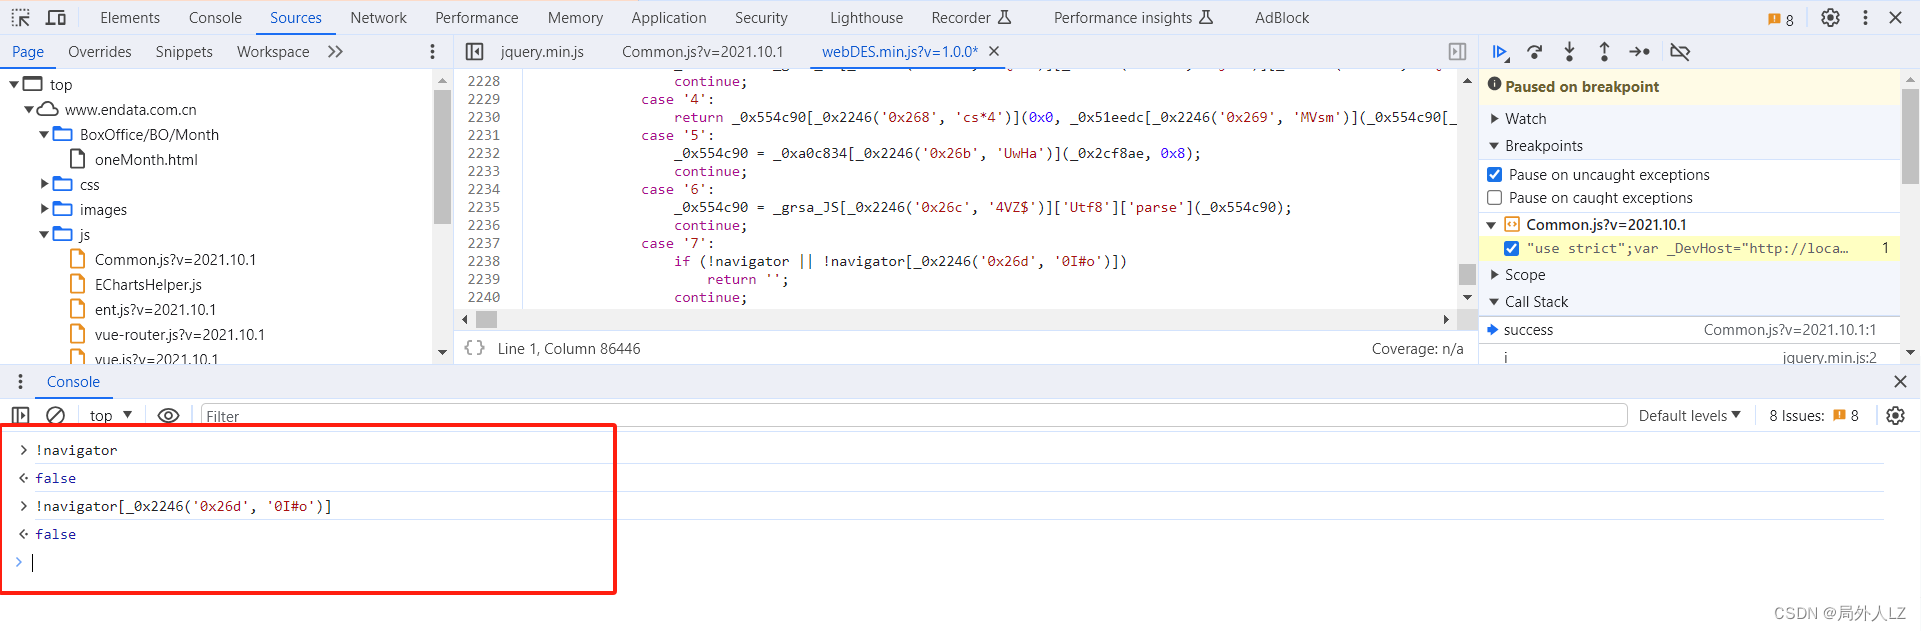The width and height of the screenshot is (1921, 631).
Task: Open vue-router.js?v=2021.10.1 in the tree
Action: 180,334
